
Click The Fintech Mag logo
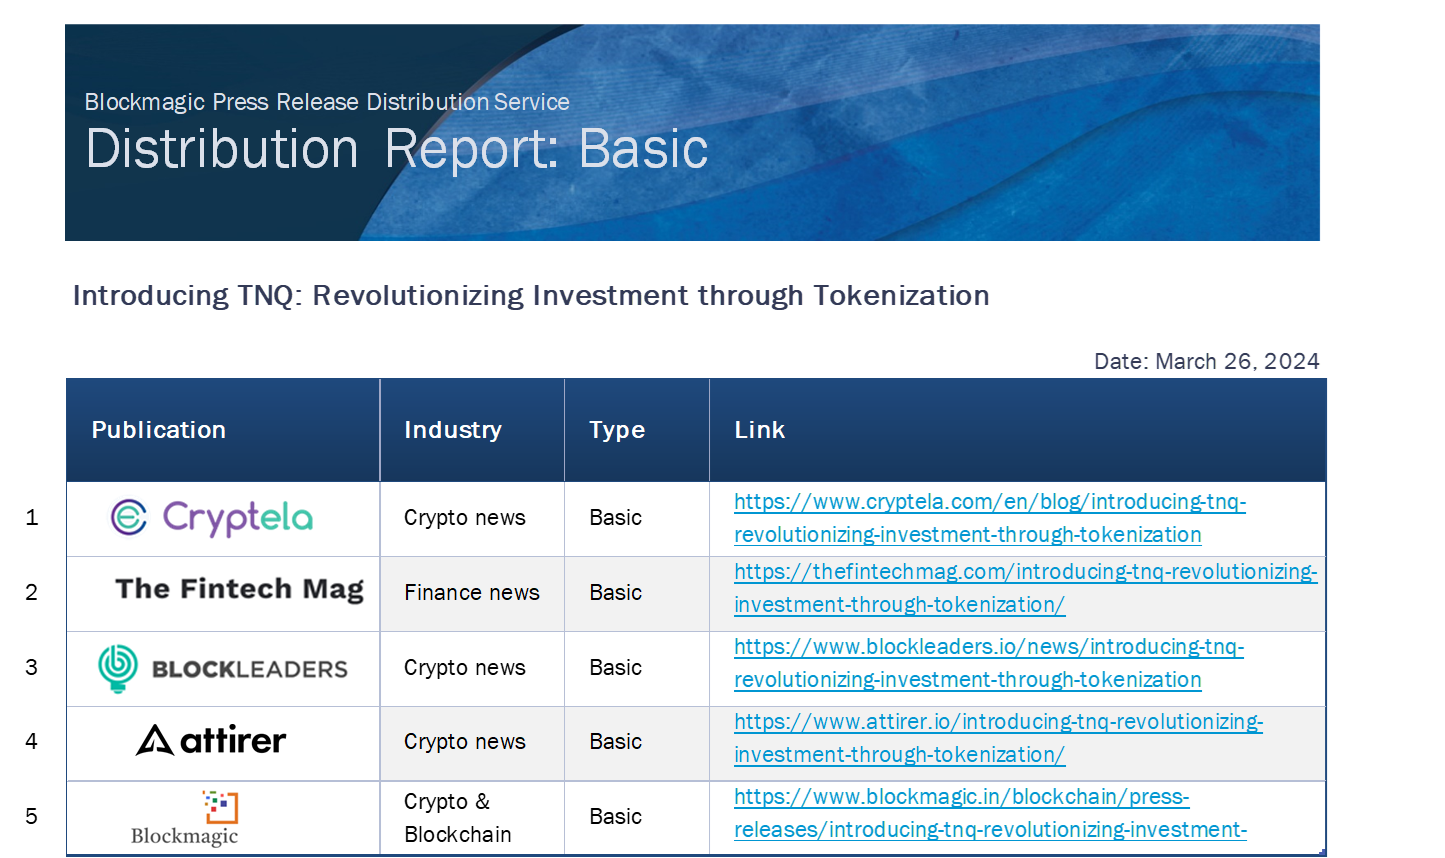pyautogui.click(x=240, y=589)
